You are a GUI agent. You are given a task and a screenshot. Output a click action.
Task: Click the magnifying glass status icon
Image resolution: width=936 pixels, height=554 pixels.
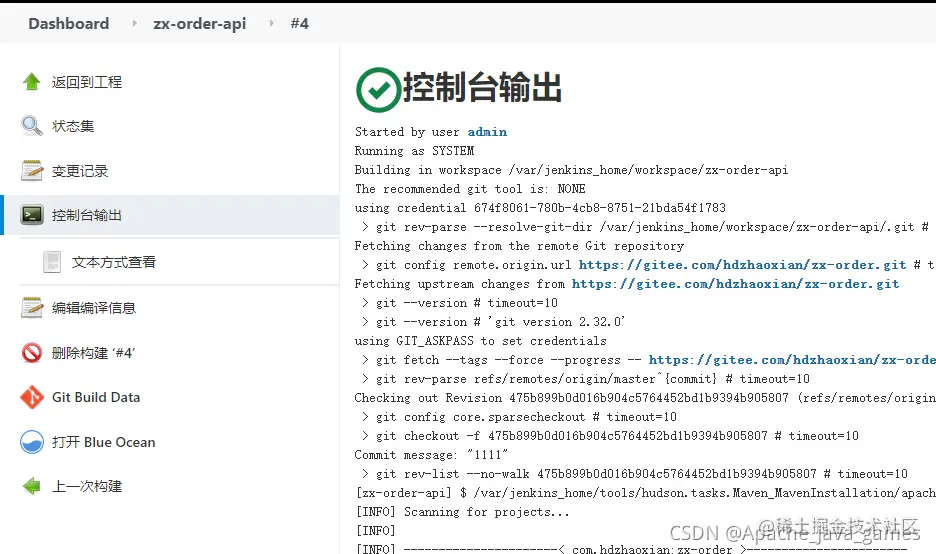tap(32, 126)
